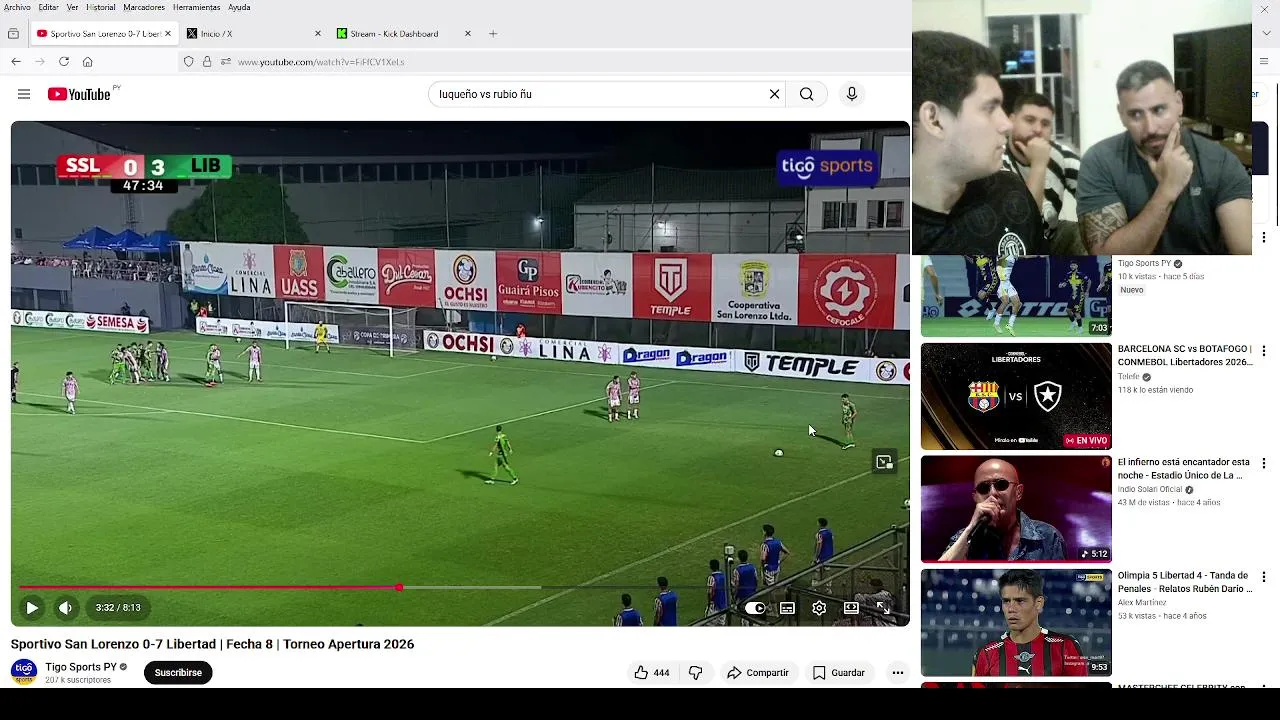This screenshot has width=1280, height=720.
Task: Open the Barcelona SC vs Botafogo thumbnail
Action: tap(1016, 396)
